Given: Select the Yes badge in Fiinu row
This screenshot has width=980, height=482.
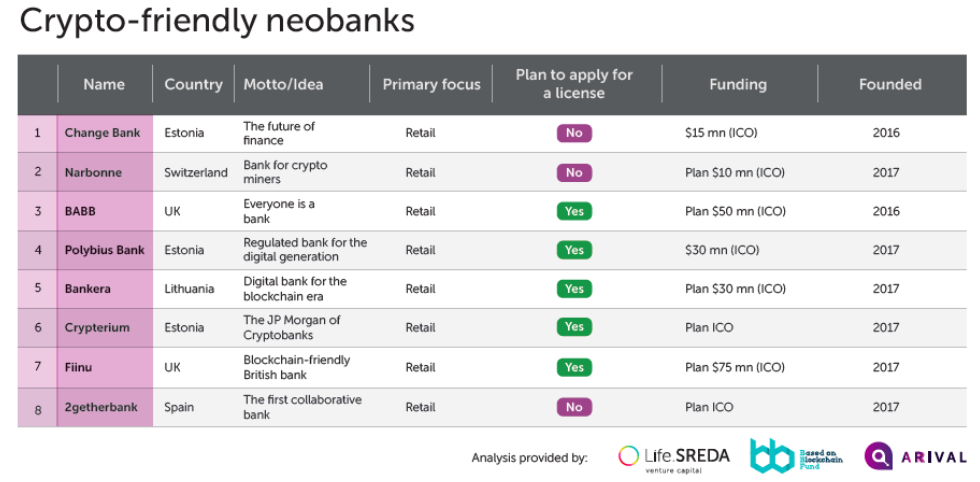Looking at the screenshot, I should click(574, 367).
